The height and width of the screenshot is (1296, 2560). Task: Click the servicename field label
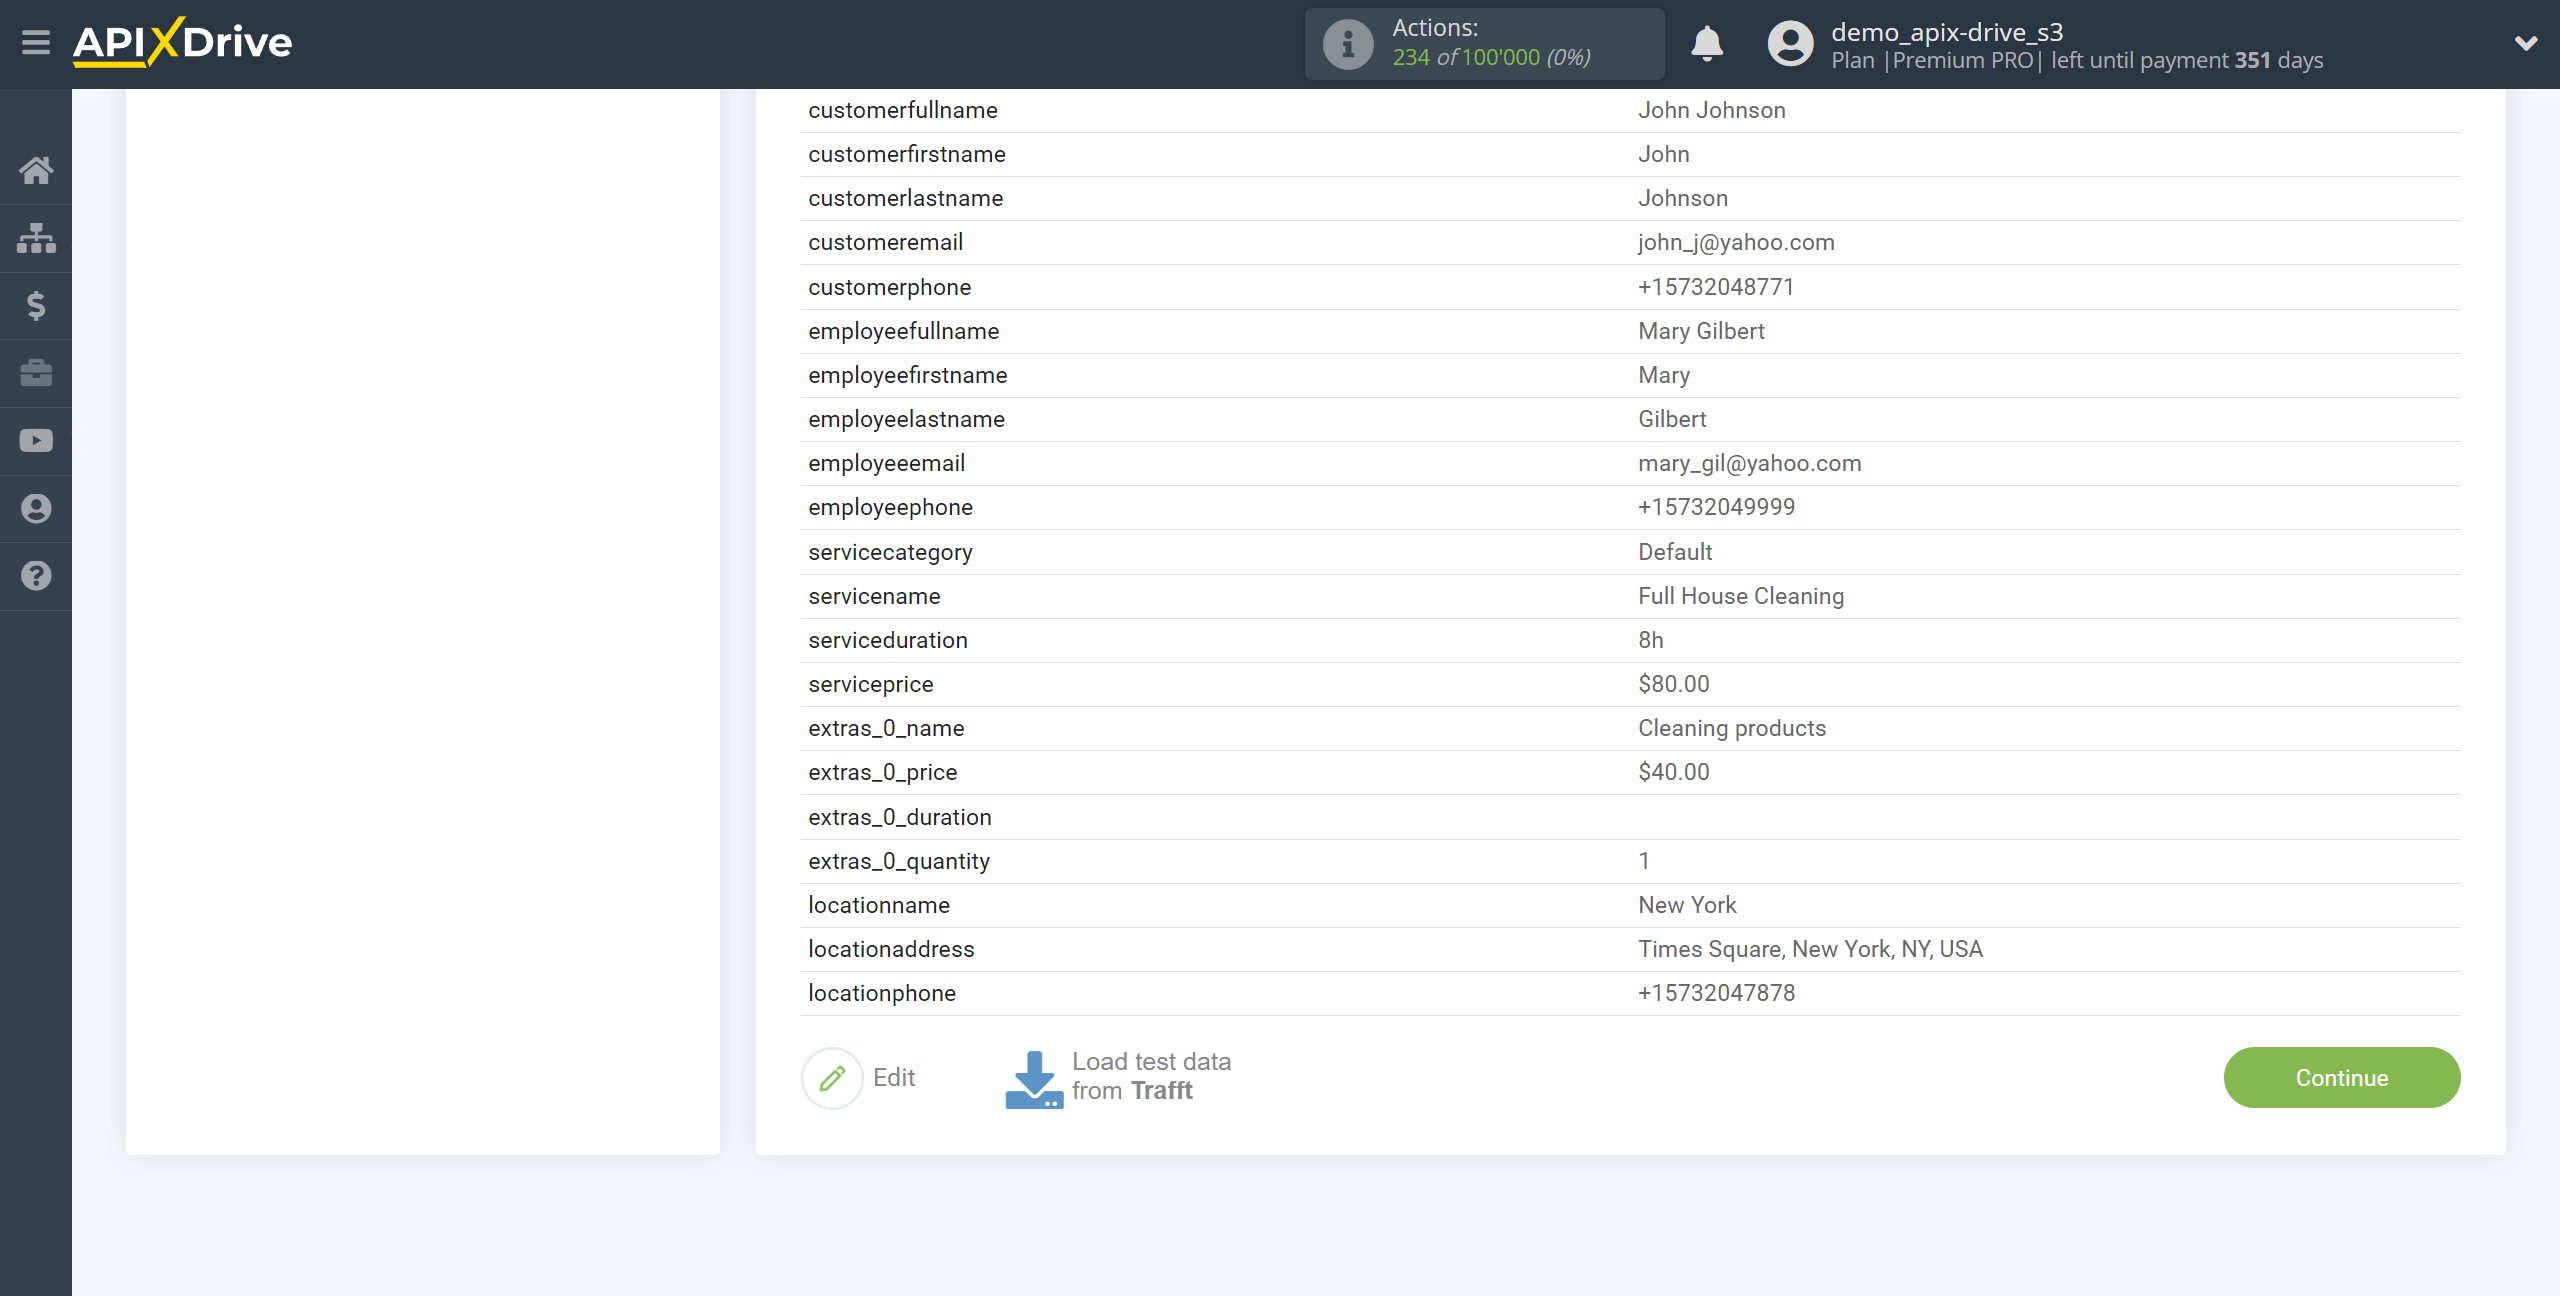[874, 597]
